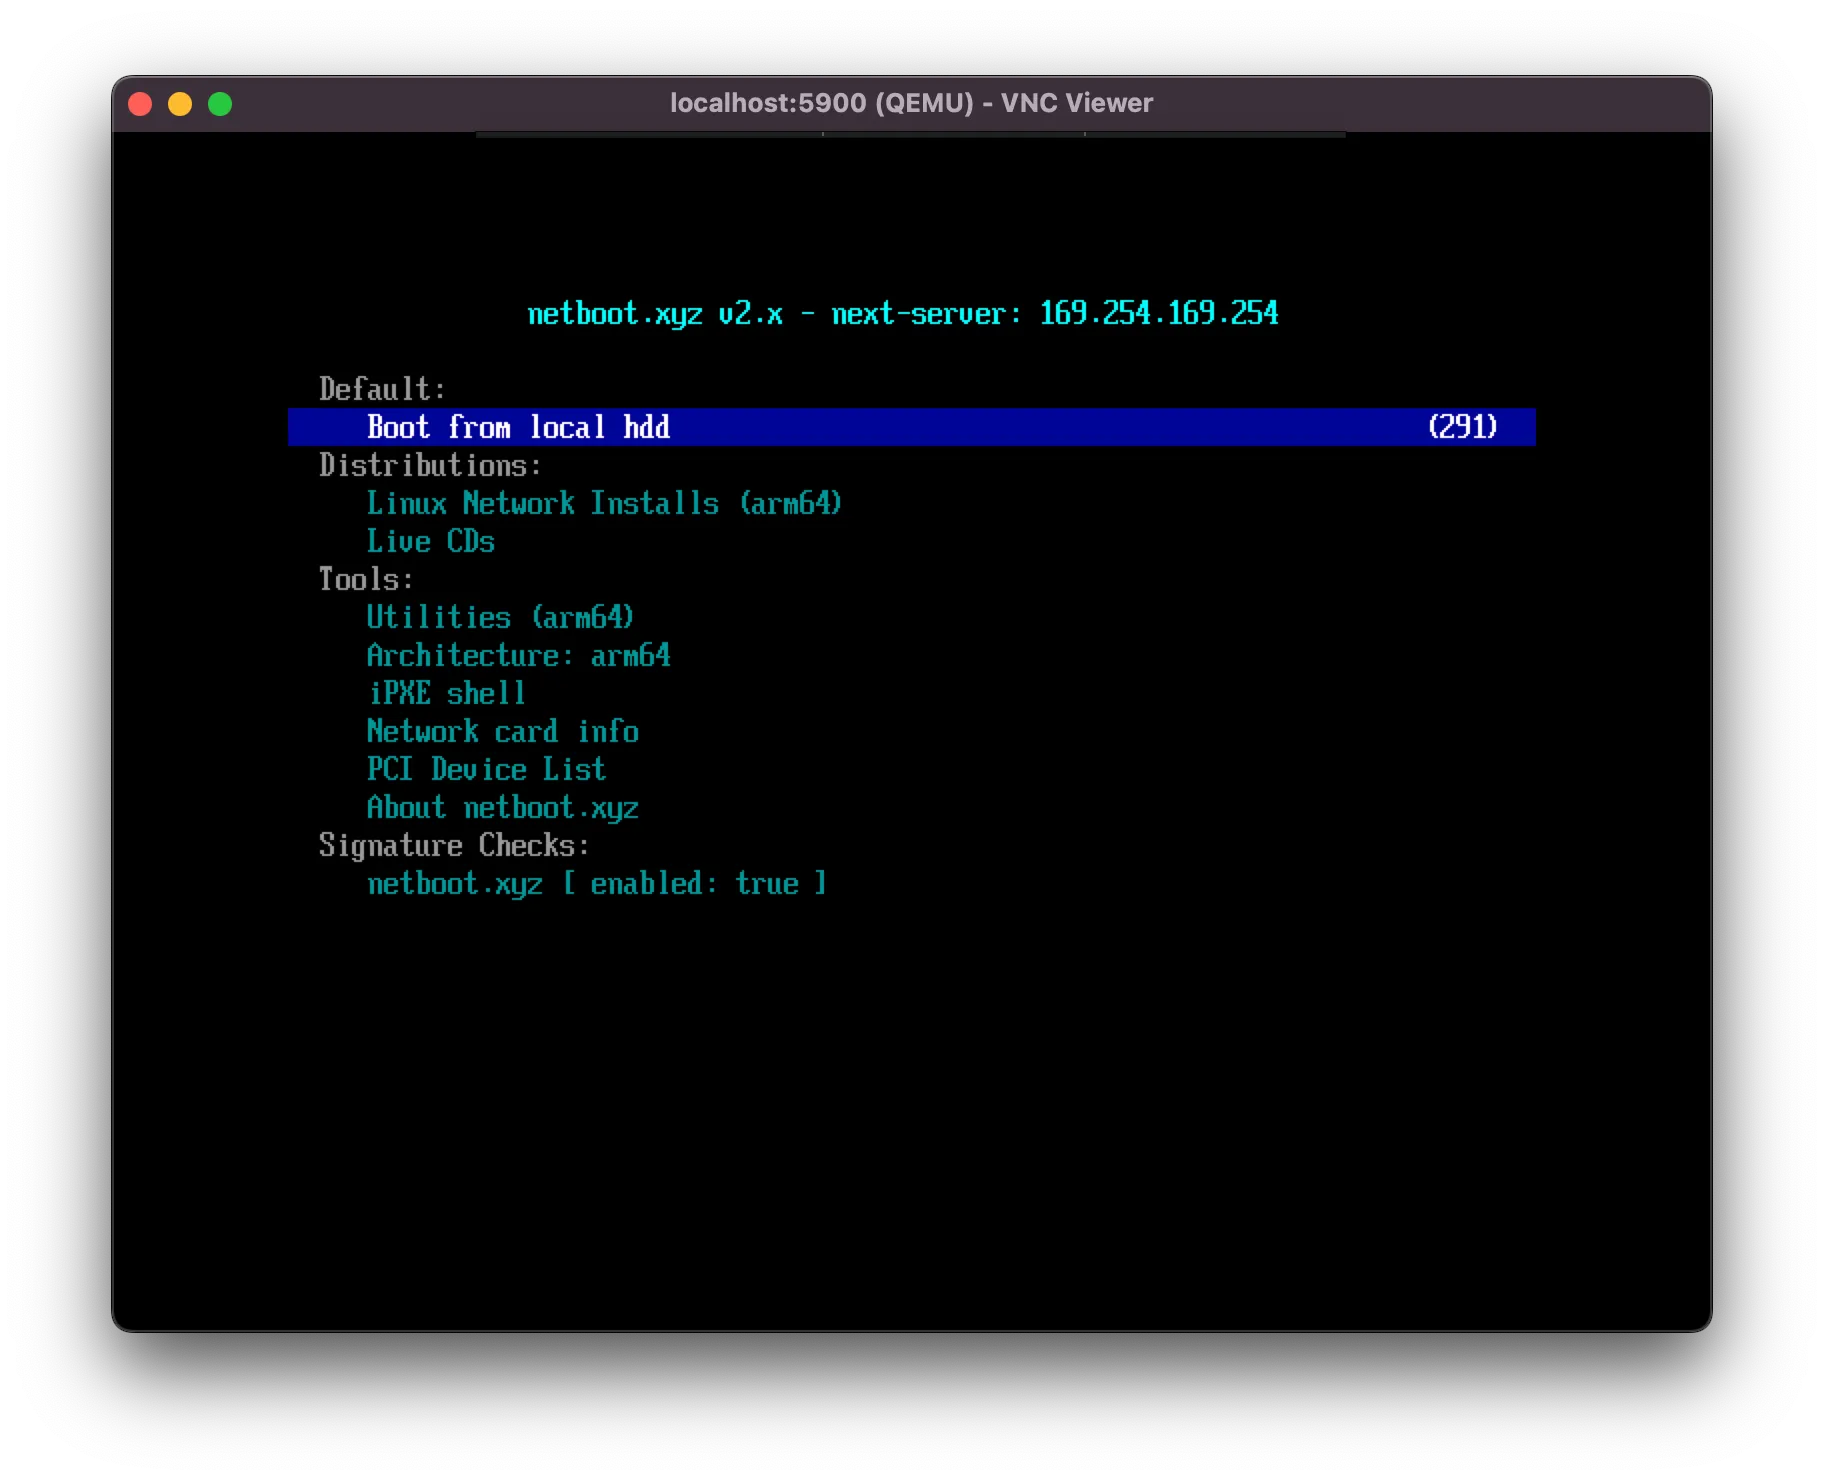Screen dimensions: 1824x1480
Task: Maximize the VNC Viewer window
Action: click(220, 104)
